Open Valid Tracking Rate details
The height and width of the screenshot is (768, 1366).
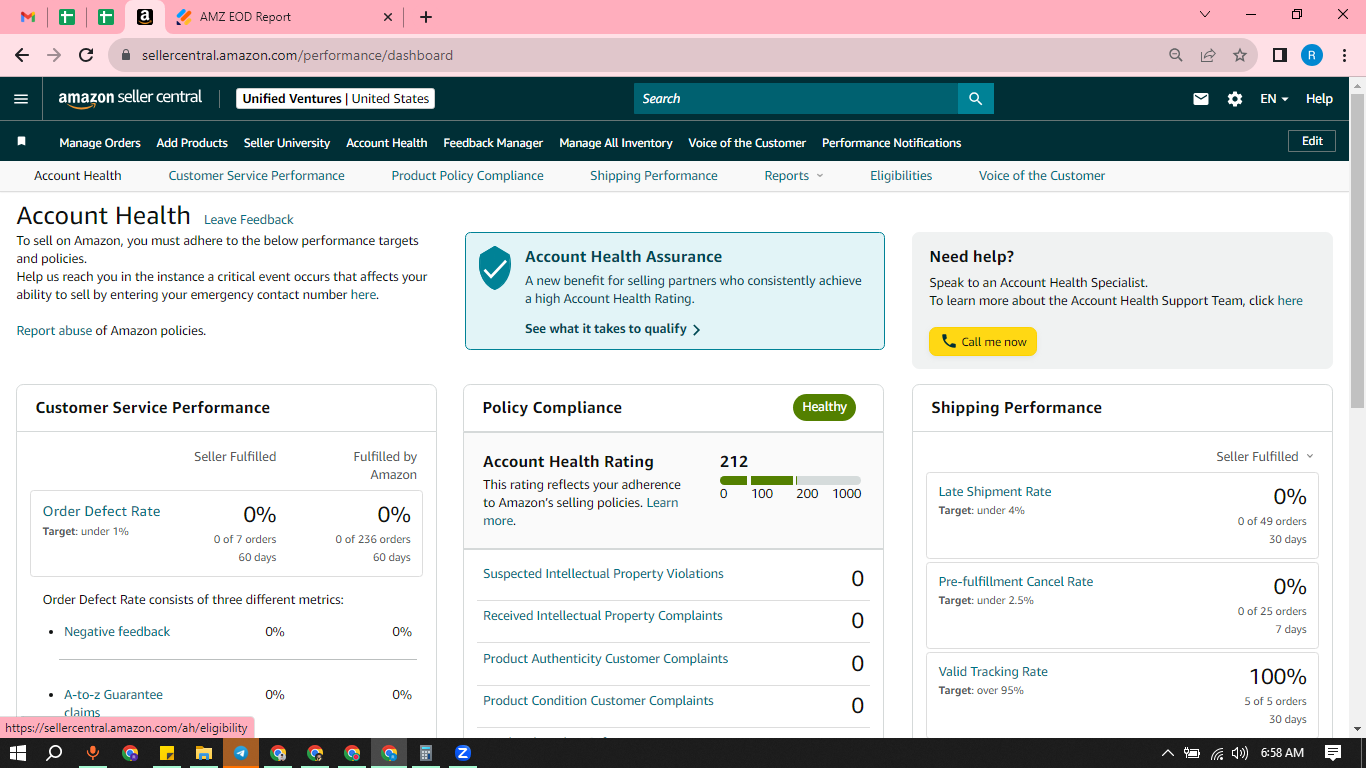pyautogui.click(x=993, y=672)
